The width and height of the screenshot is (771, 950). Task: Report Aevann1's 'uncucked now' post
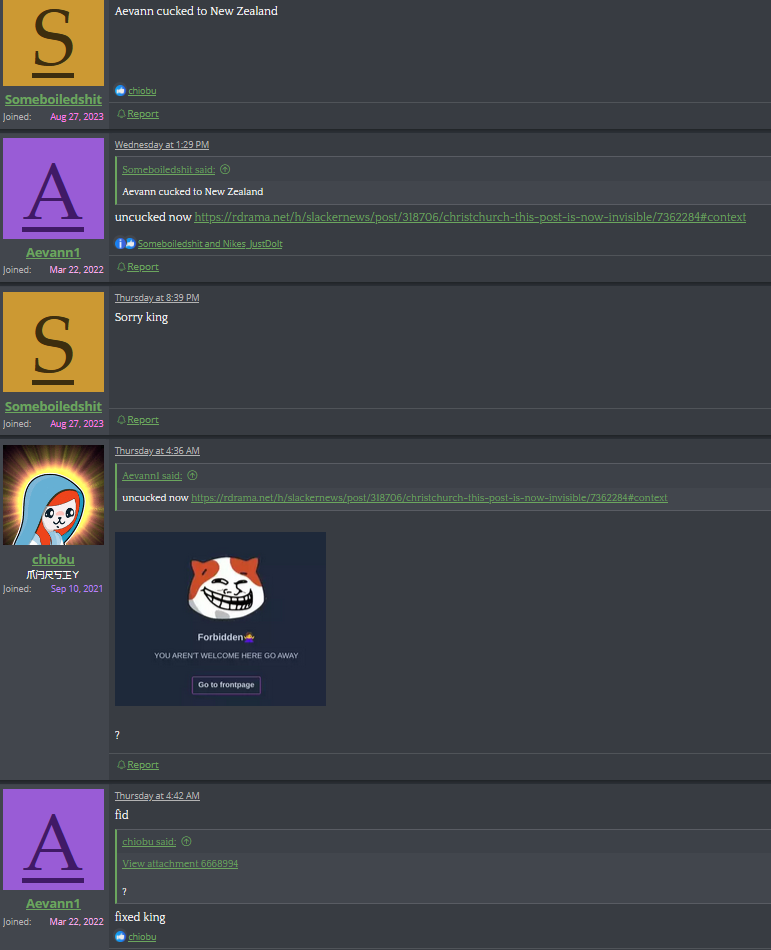(x=143, y=267)
